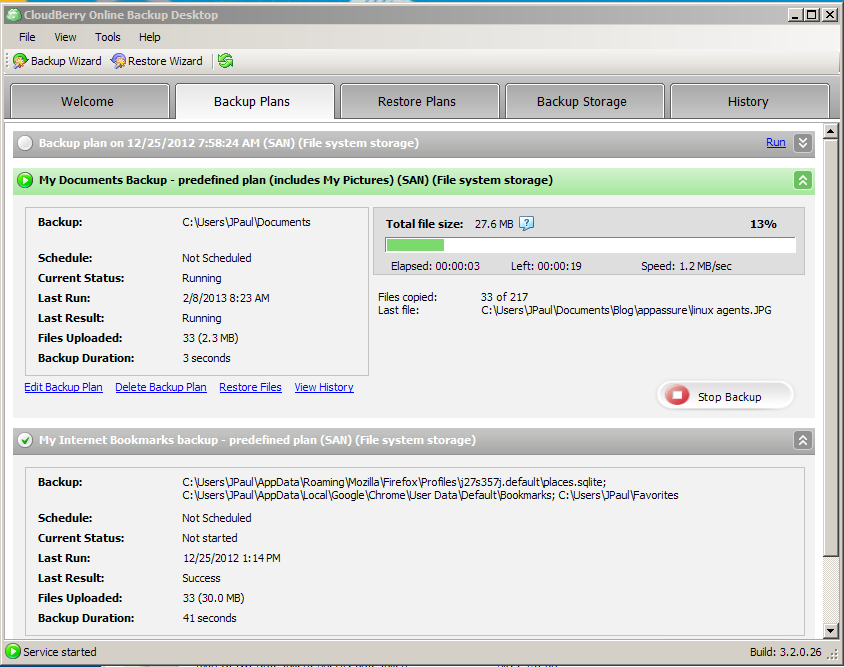This screenshot has height=667, width=844.
Task: Click the Left: 00:00:19 text
Action: [x=546, y=266]
